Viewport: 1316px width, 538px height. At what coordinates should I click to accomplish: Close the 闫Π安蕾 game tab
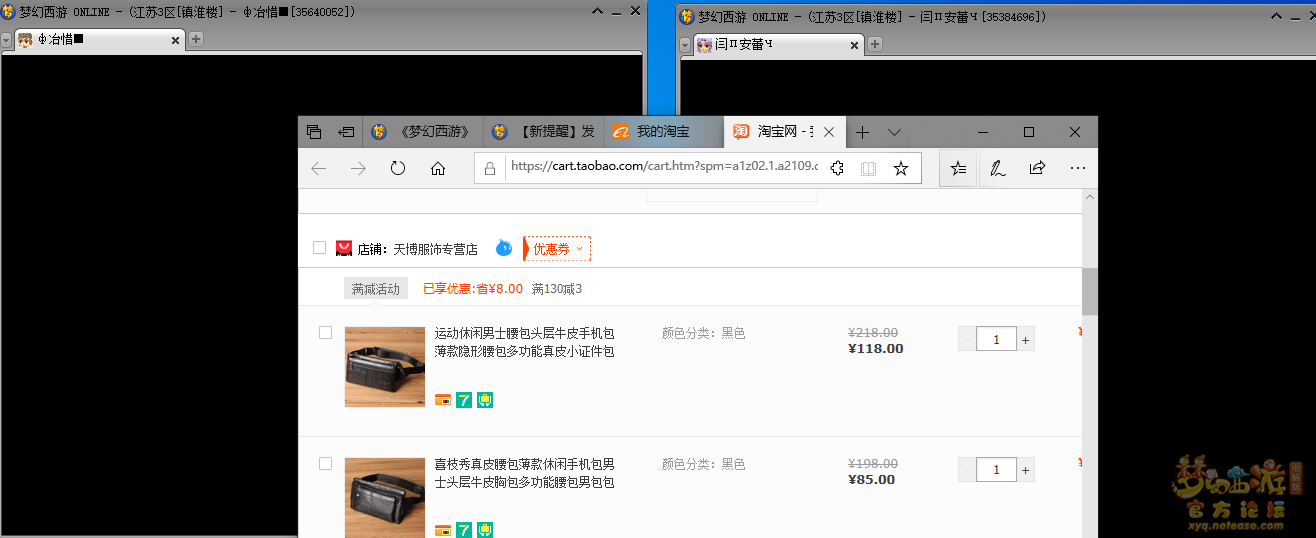pyautogui.click(x=855, y=45)
